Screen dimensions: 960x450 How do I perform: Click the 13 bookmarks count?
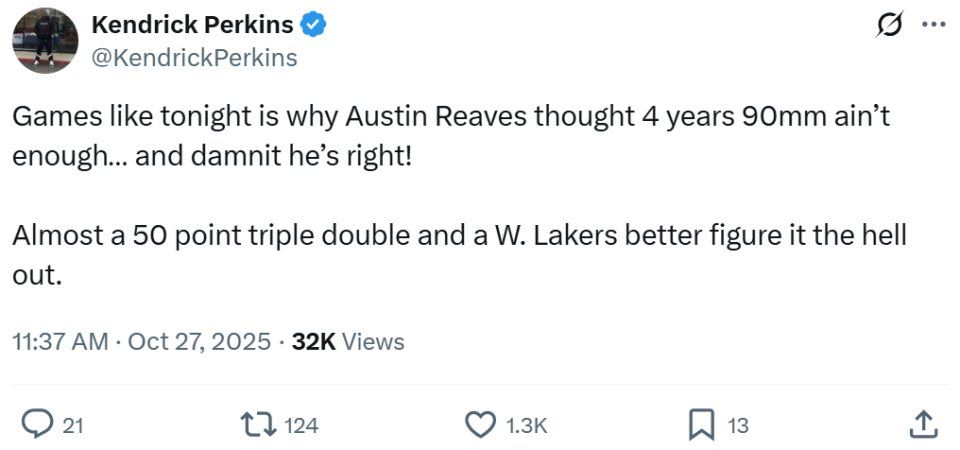pos(737,426)
